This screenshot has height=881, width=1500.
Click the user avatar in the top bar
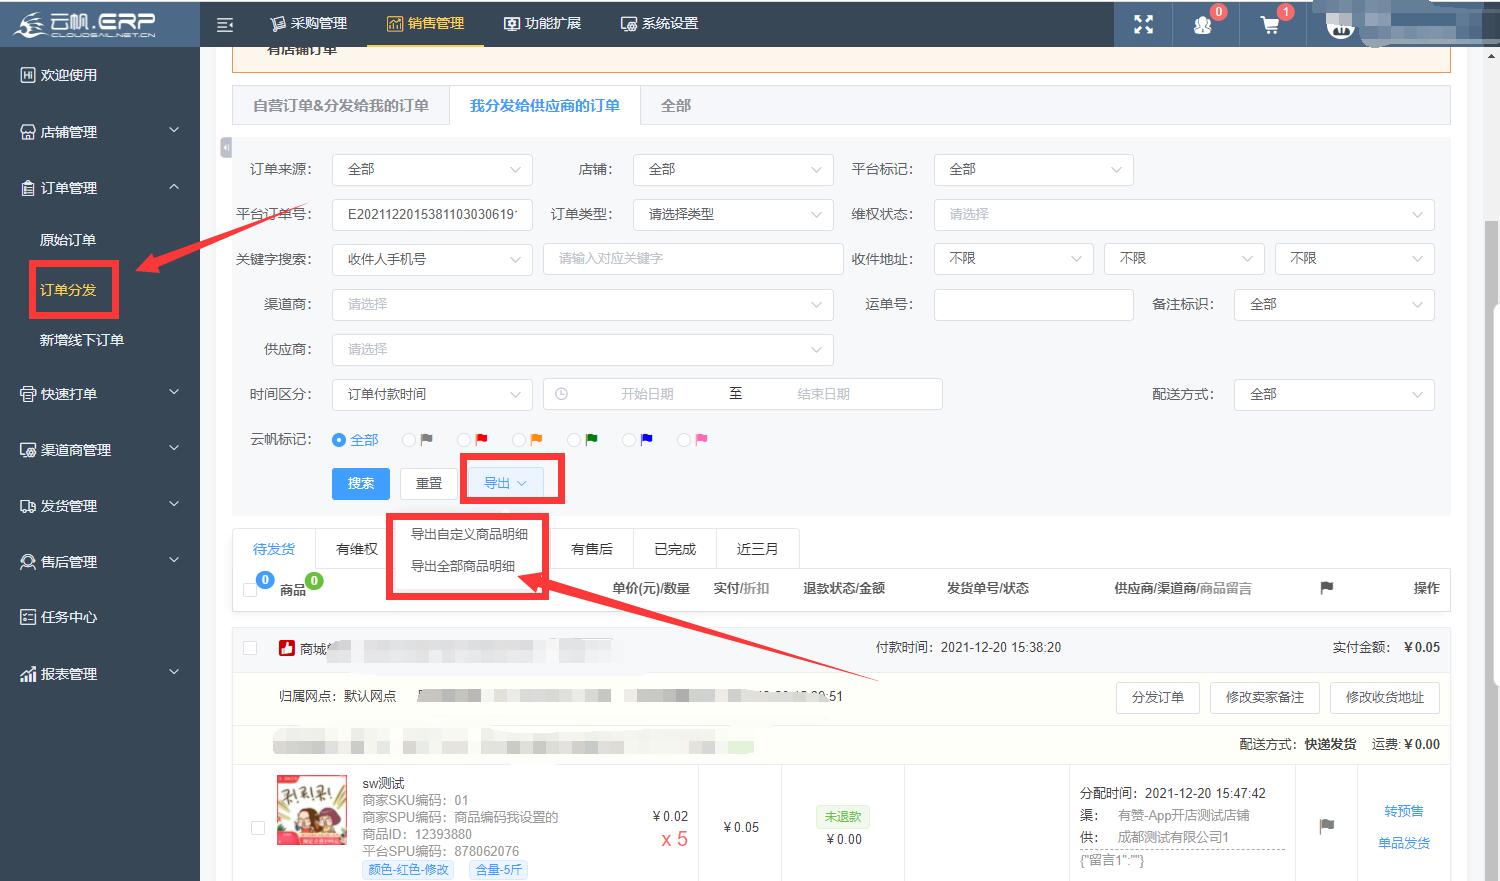coord(1340,26)
